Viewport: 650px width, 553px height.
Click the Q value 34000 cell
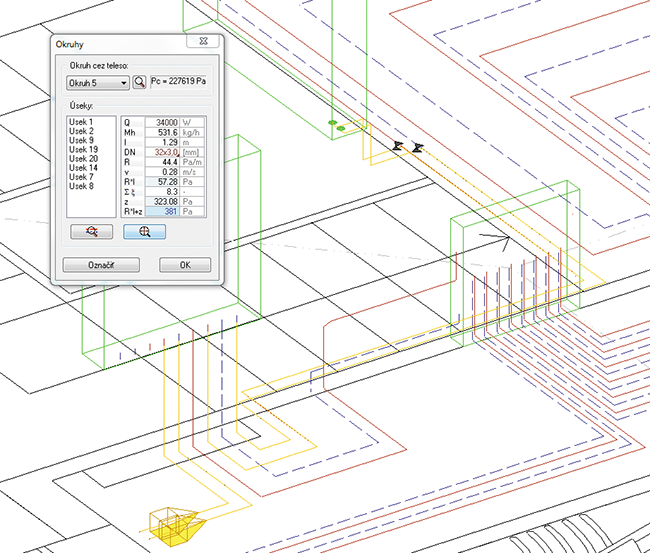(x=162, y=122)
